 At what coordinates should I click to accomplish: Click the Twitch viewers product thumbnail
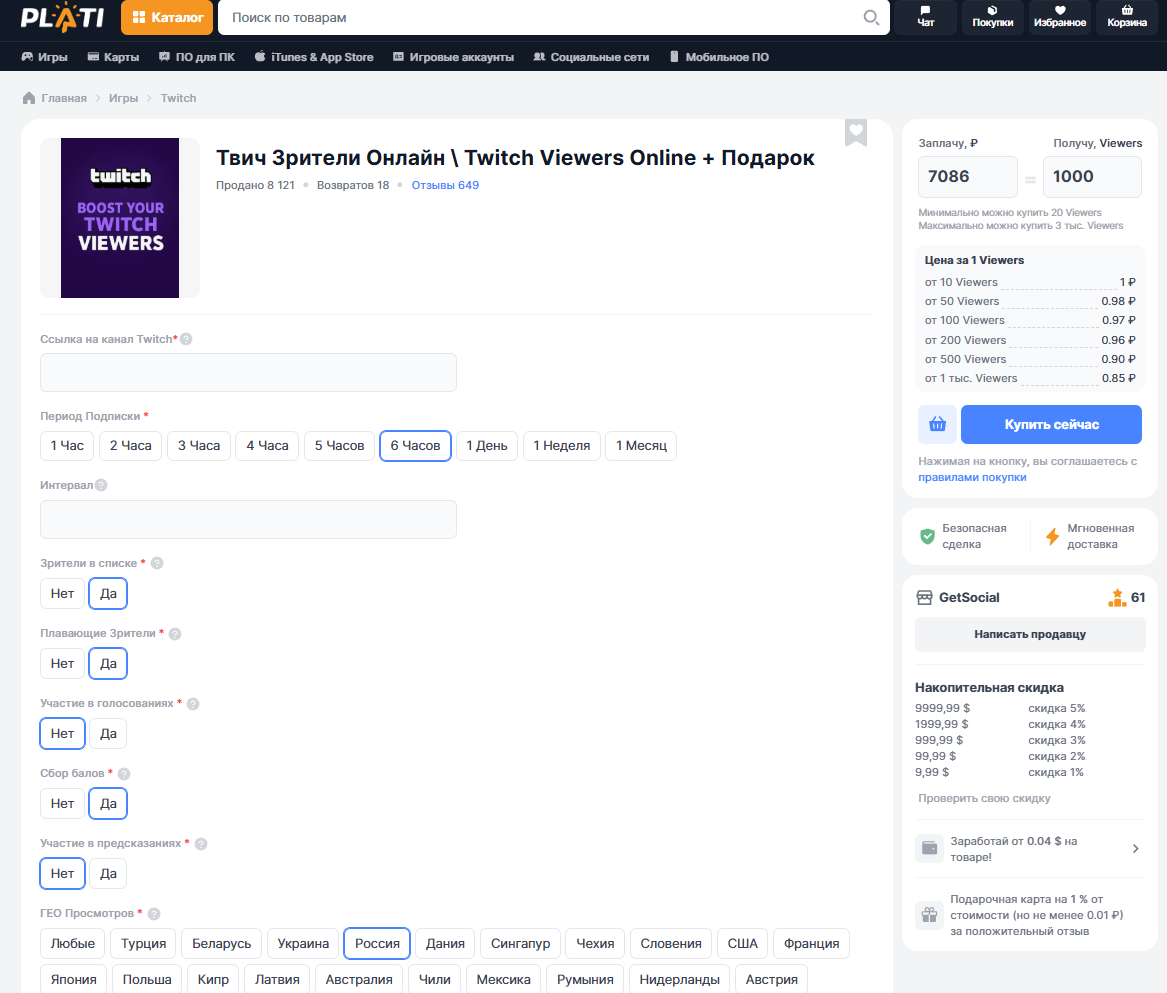pos(120,218)
